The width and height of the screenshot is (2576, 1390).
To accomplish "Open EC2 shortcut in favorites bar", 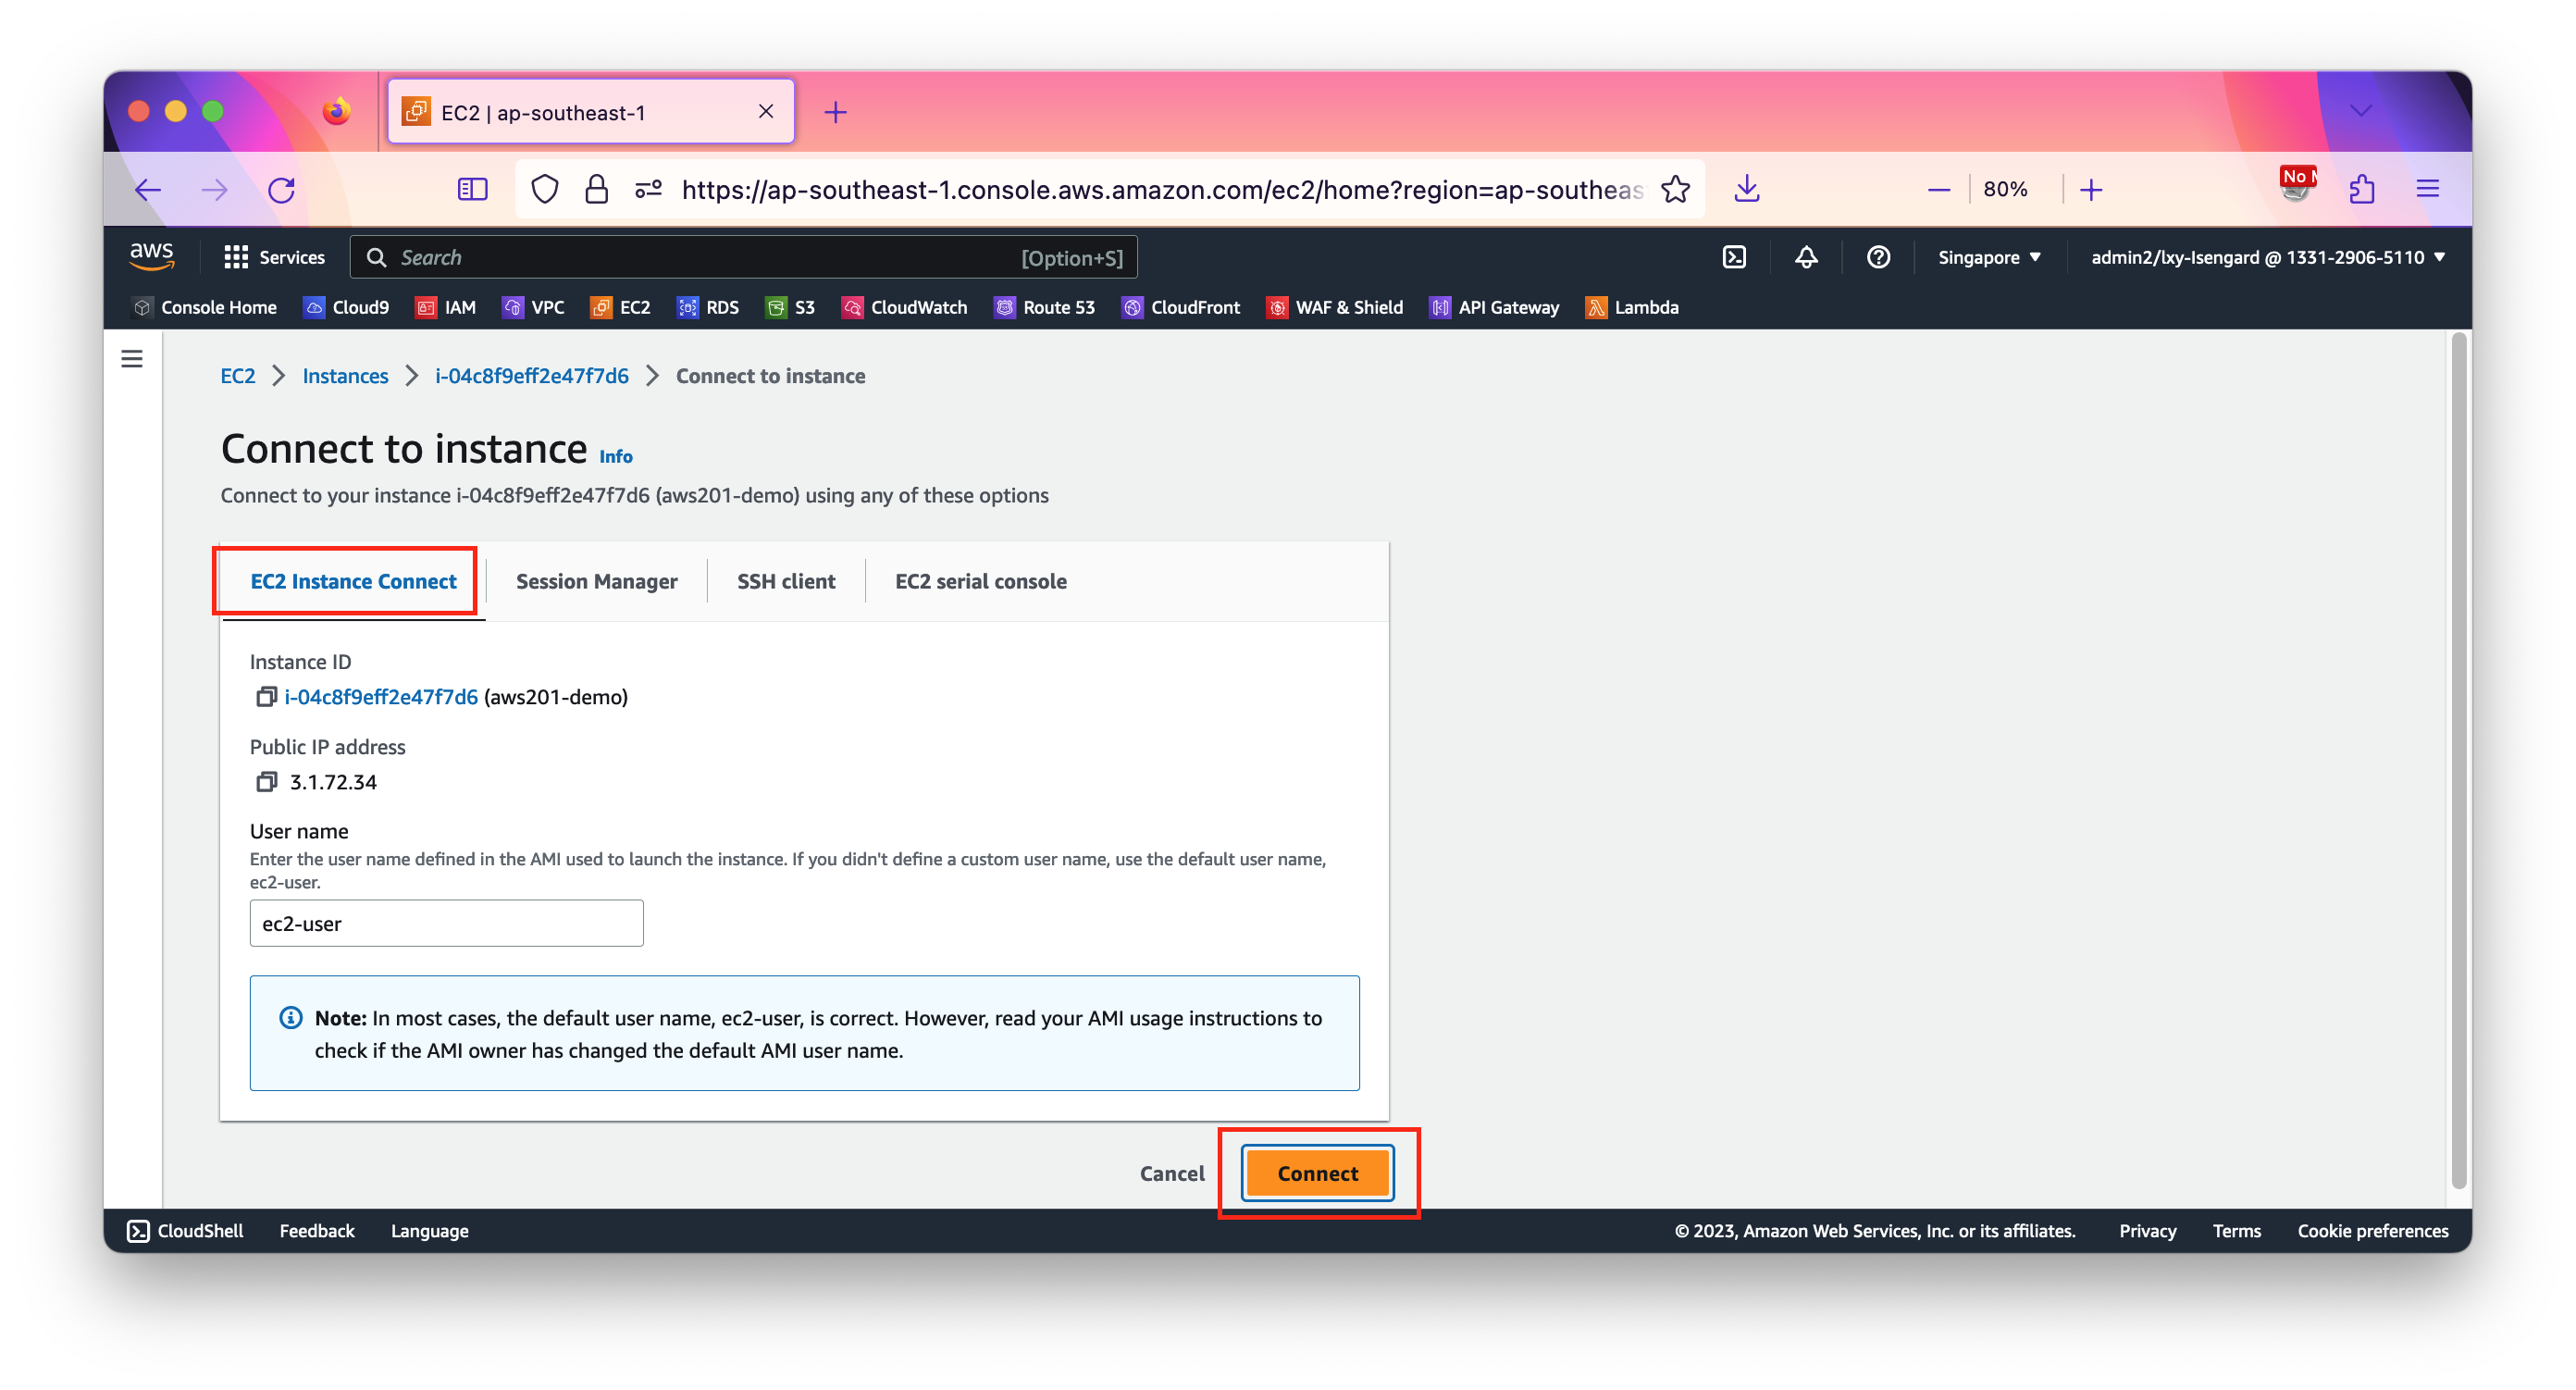I will click(620, 307).
